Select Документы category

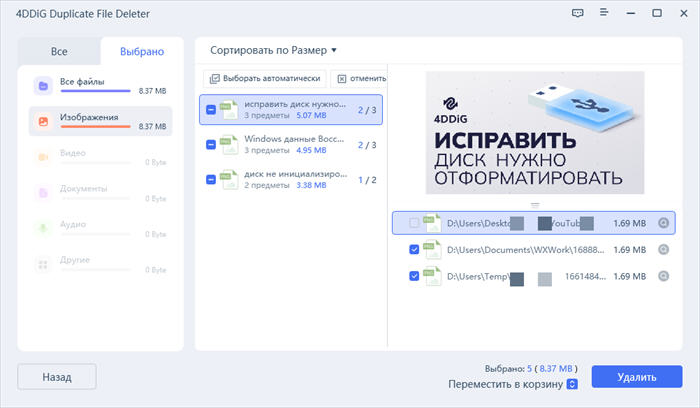[100, 193]
